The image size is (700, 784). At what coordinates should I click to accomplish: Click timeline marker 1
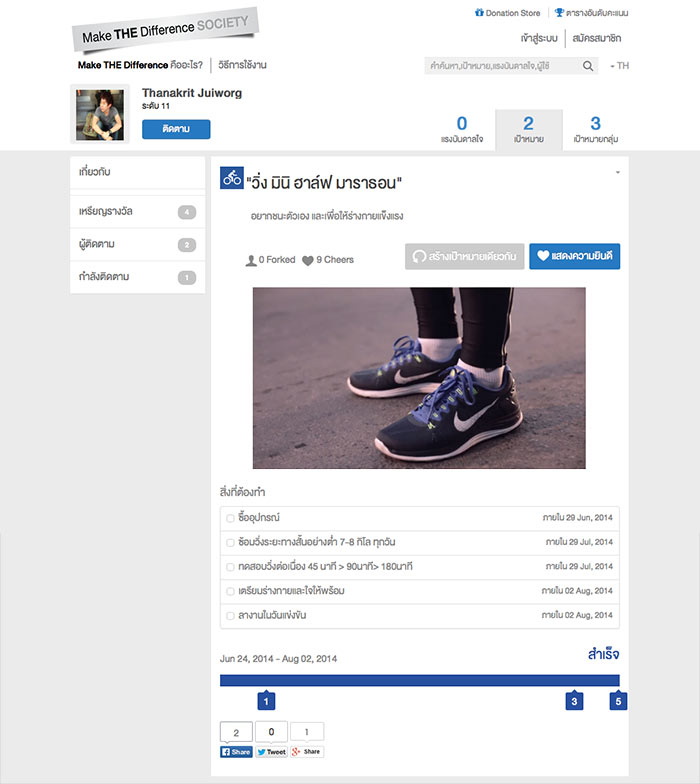266,700
